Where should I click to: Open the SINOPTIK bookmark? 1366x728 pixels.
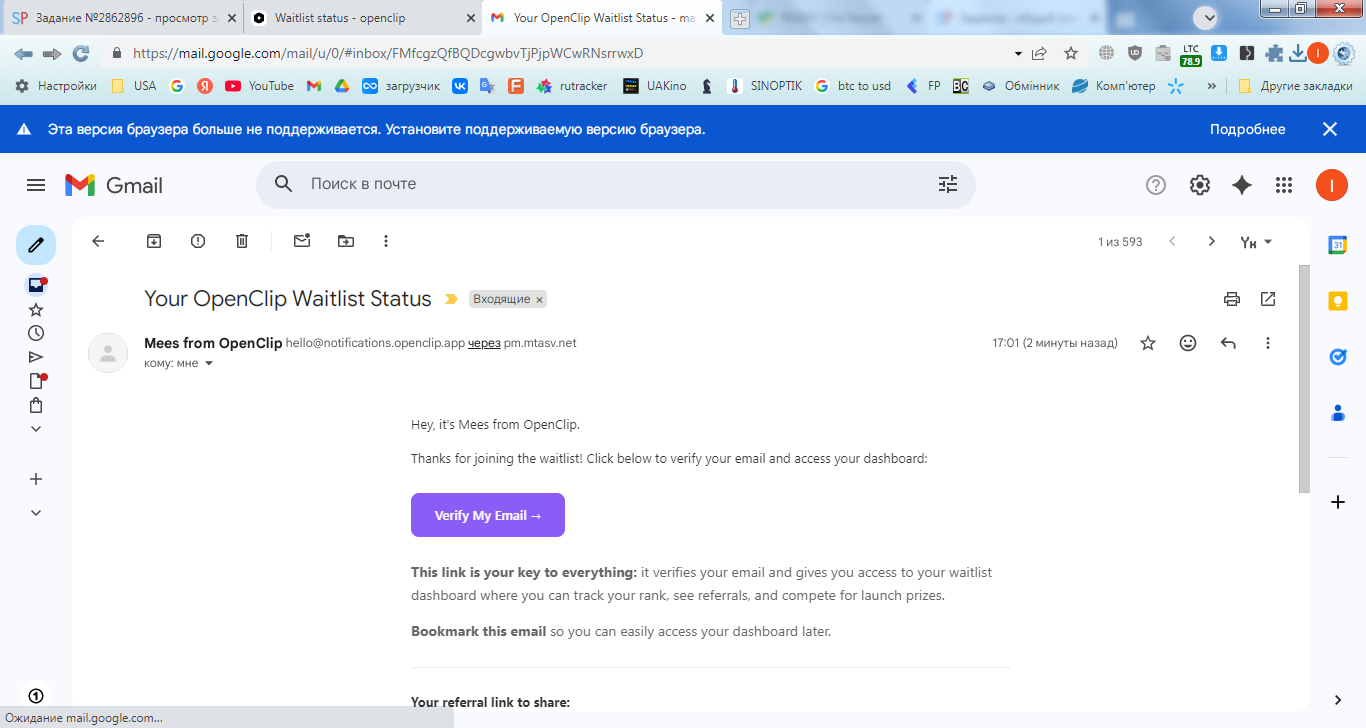pos(764,86)
